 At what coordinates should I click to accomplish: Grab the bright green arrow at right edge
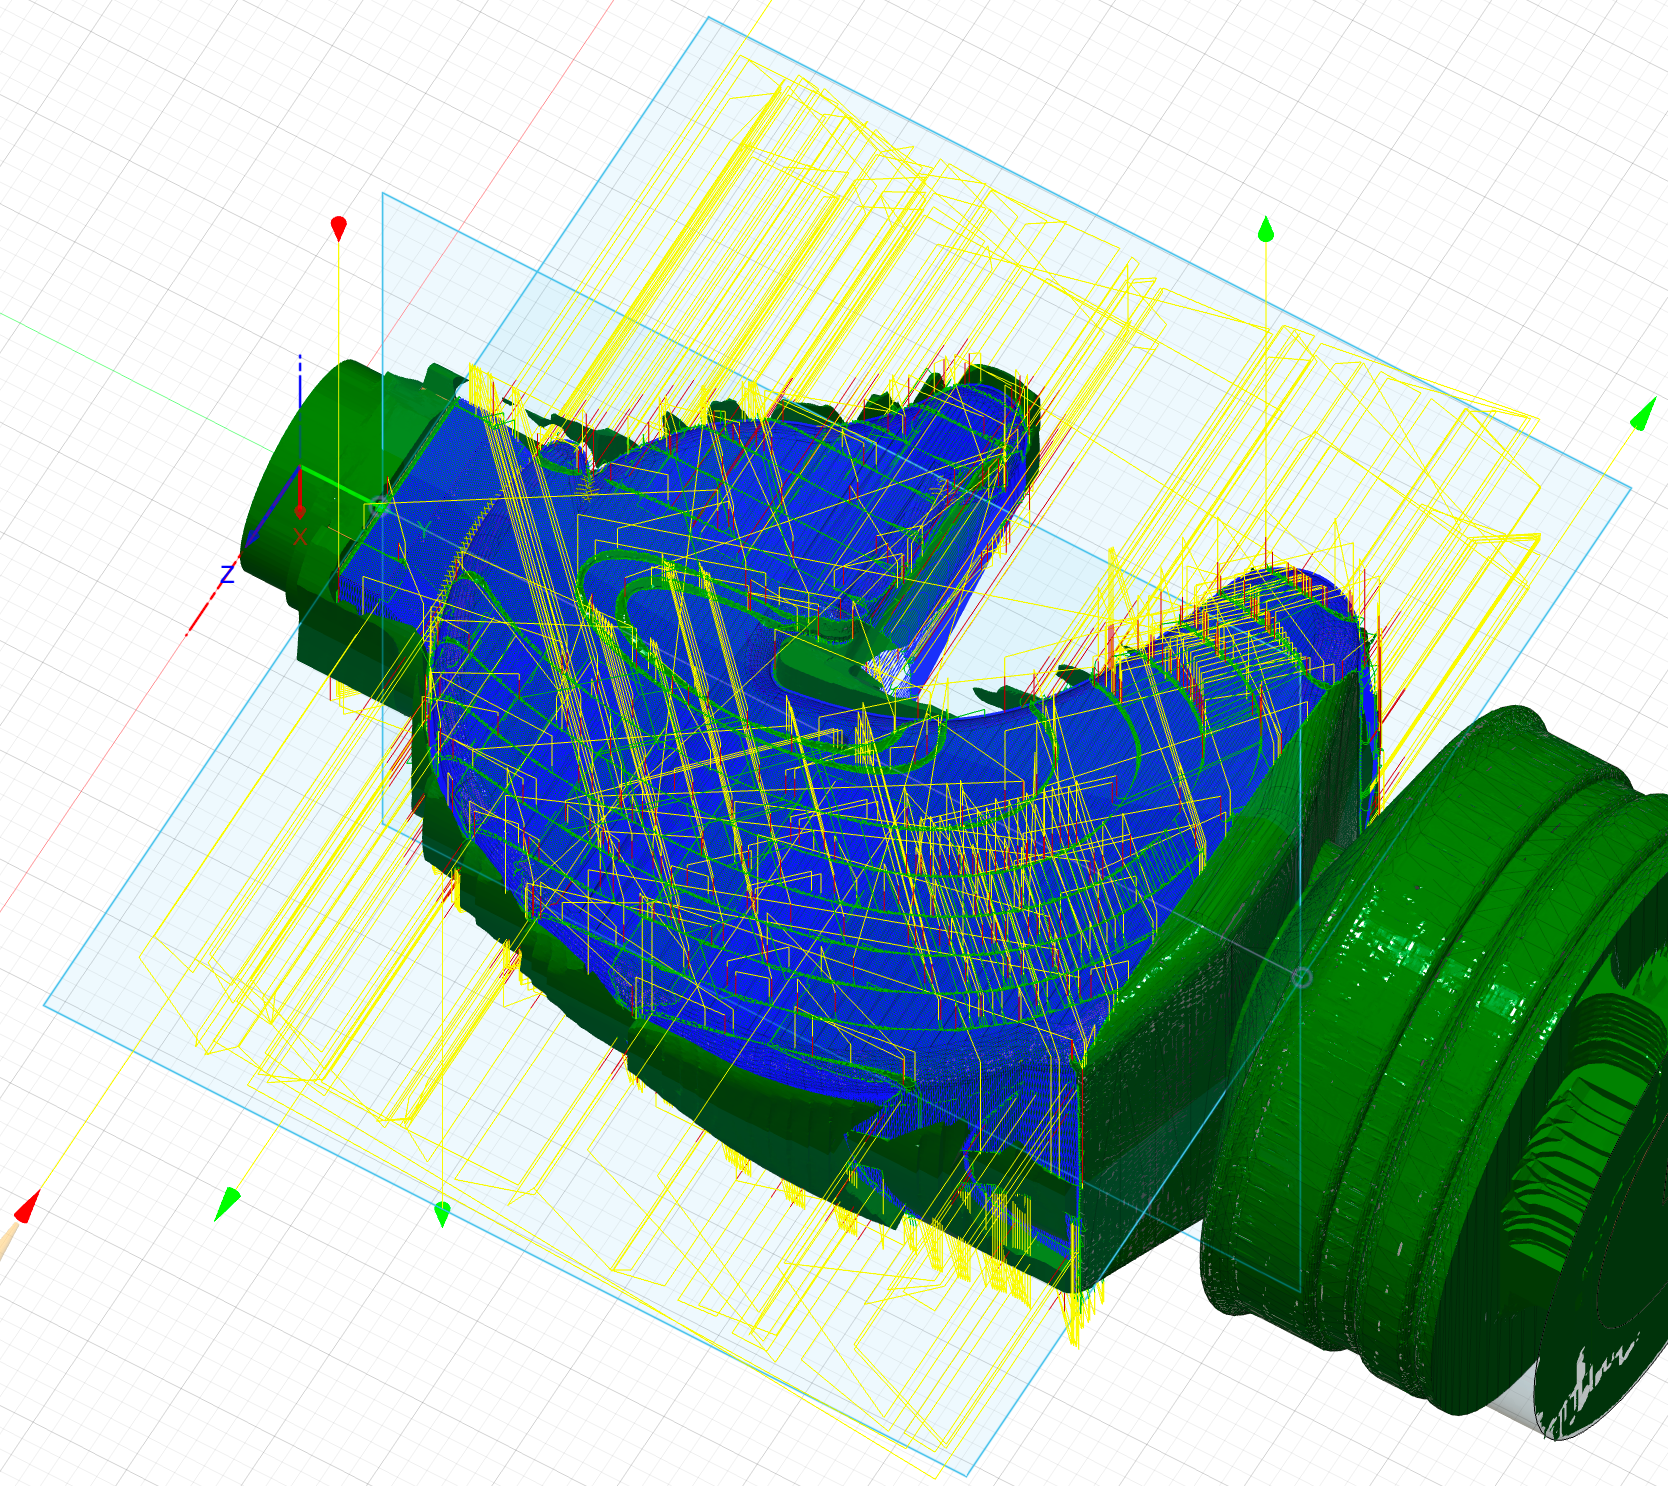[x=1643, y=415]
